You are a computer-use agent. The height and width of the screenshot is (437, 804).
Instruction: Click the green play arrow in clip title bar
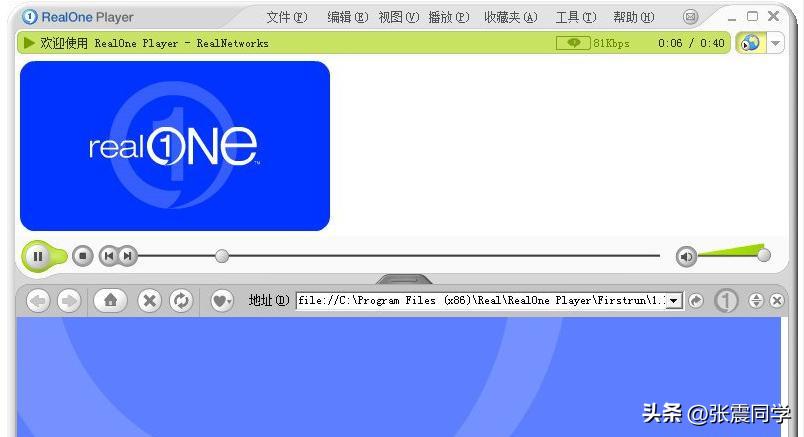point(29,43)
